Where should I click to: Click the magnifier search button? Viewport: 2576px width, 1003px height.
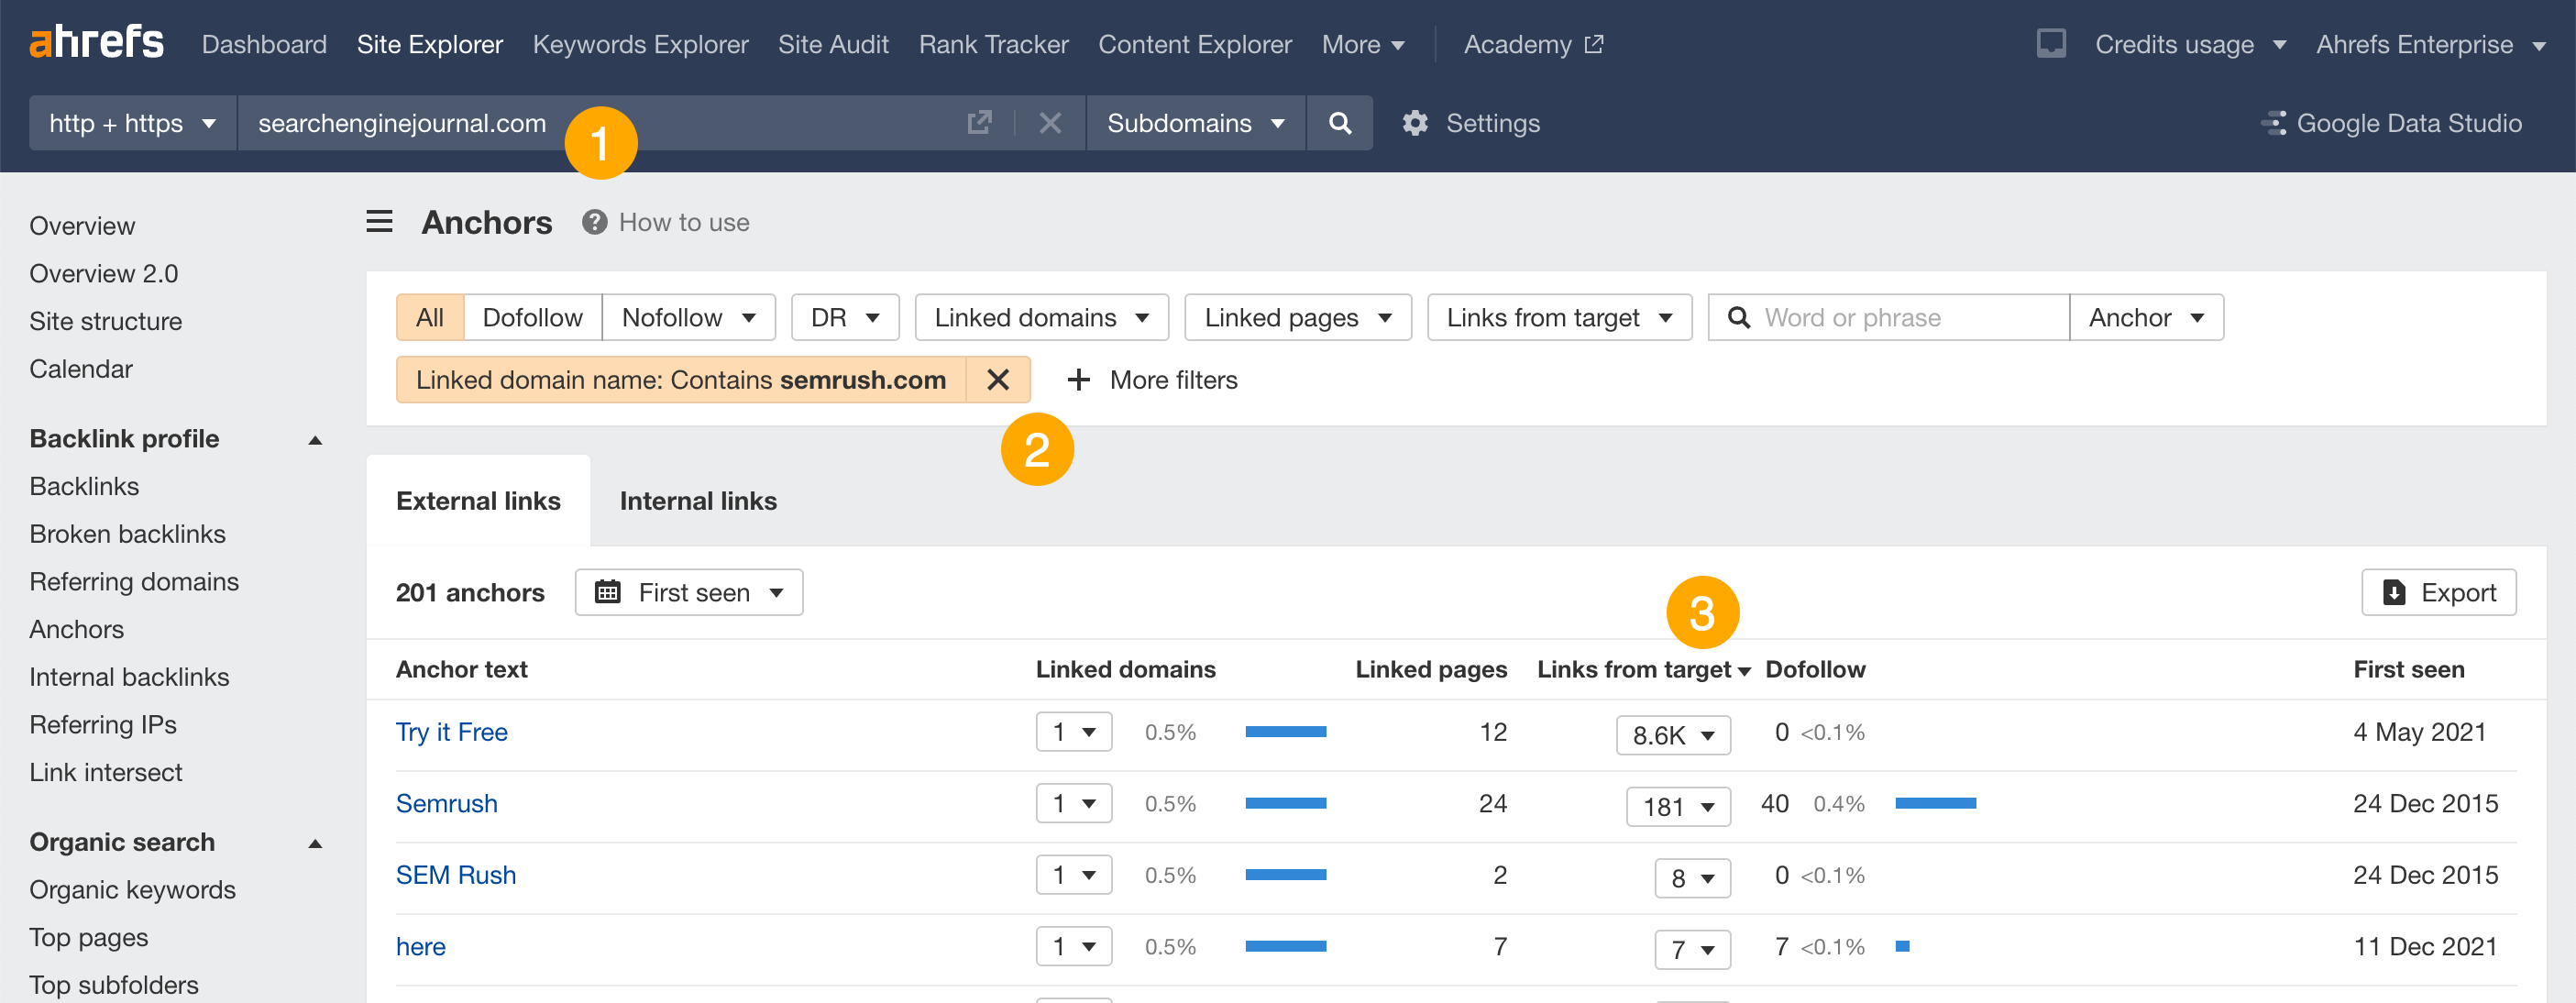point(1340,123)
